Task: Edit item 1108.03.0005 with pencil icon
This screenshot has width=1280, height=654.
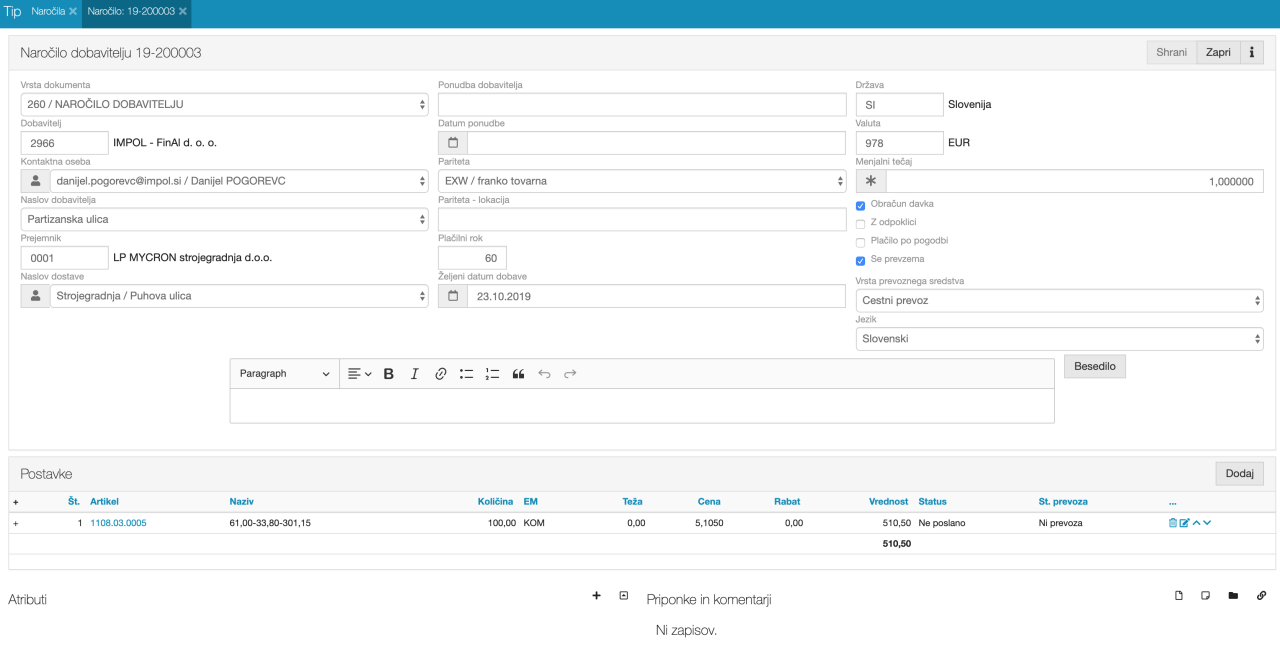Action: [1185, 523]
